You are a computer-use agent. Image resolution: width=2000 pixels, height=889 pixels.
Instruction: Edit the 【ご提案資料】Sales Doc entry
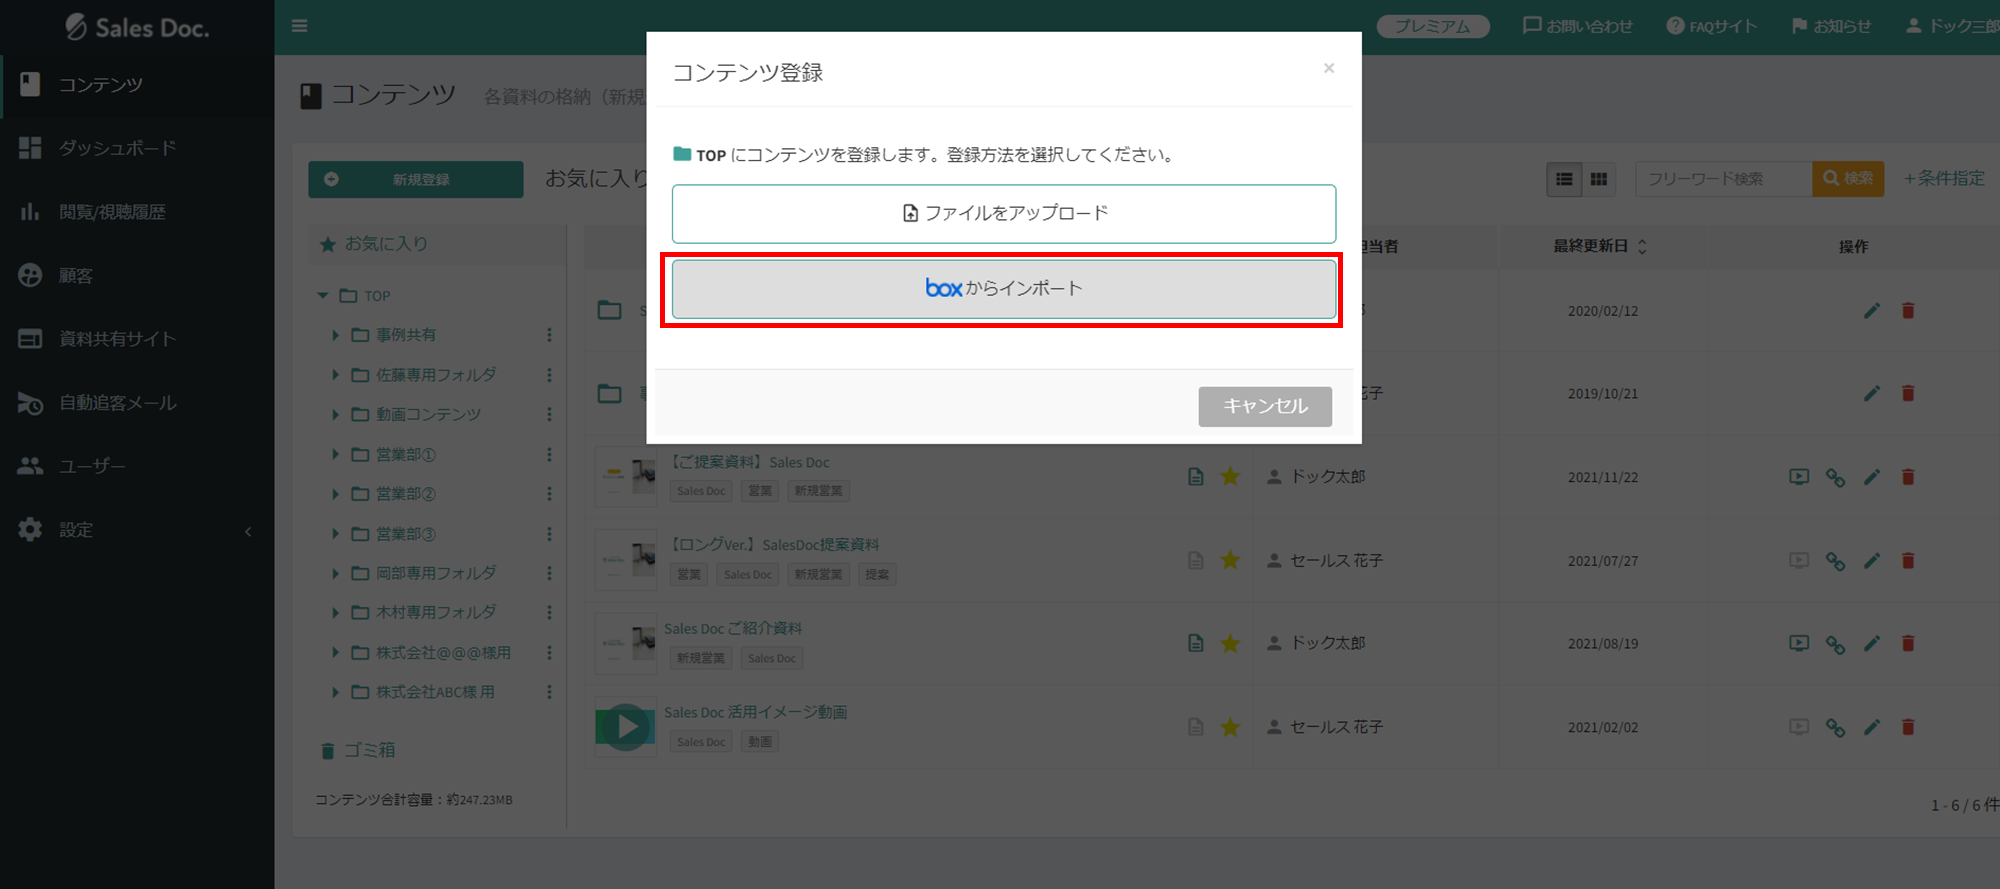pos(1871,477)
